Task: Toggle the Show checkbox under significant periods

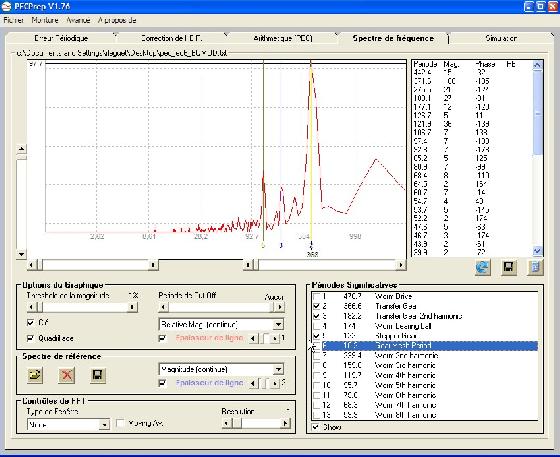Action: tap(316, 427)
